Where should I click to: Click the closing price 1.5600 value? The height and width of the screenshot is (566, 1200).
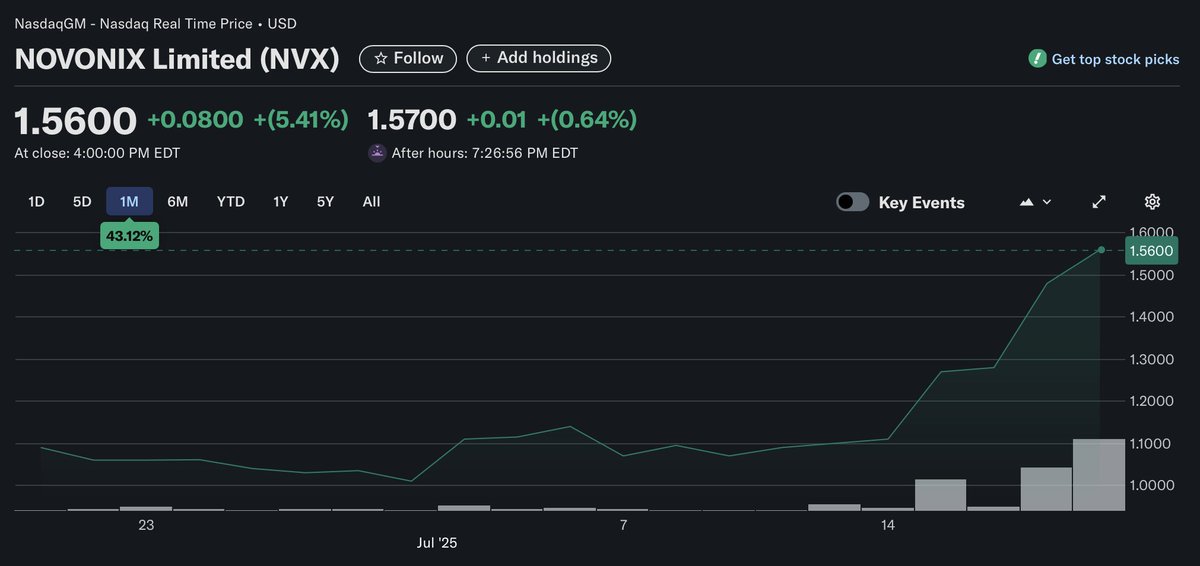pyautogui.click(x=75, y=121)
